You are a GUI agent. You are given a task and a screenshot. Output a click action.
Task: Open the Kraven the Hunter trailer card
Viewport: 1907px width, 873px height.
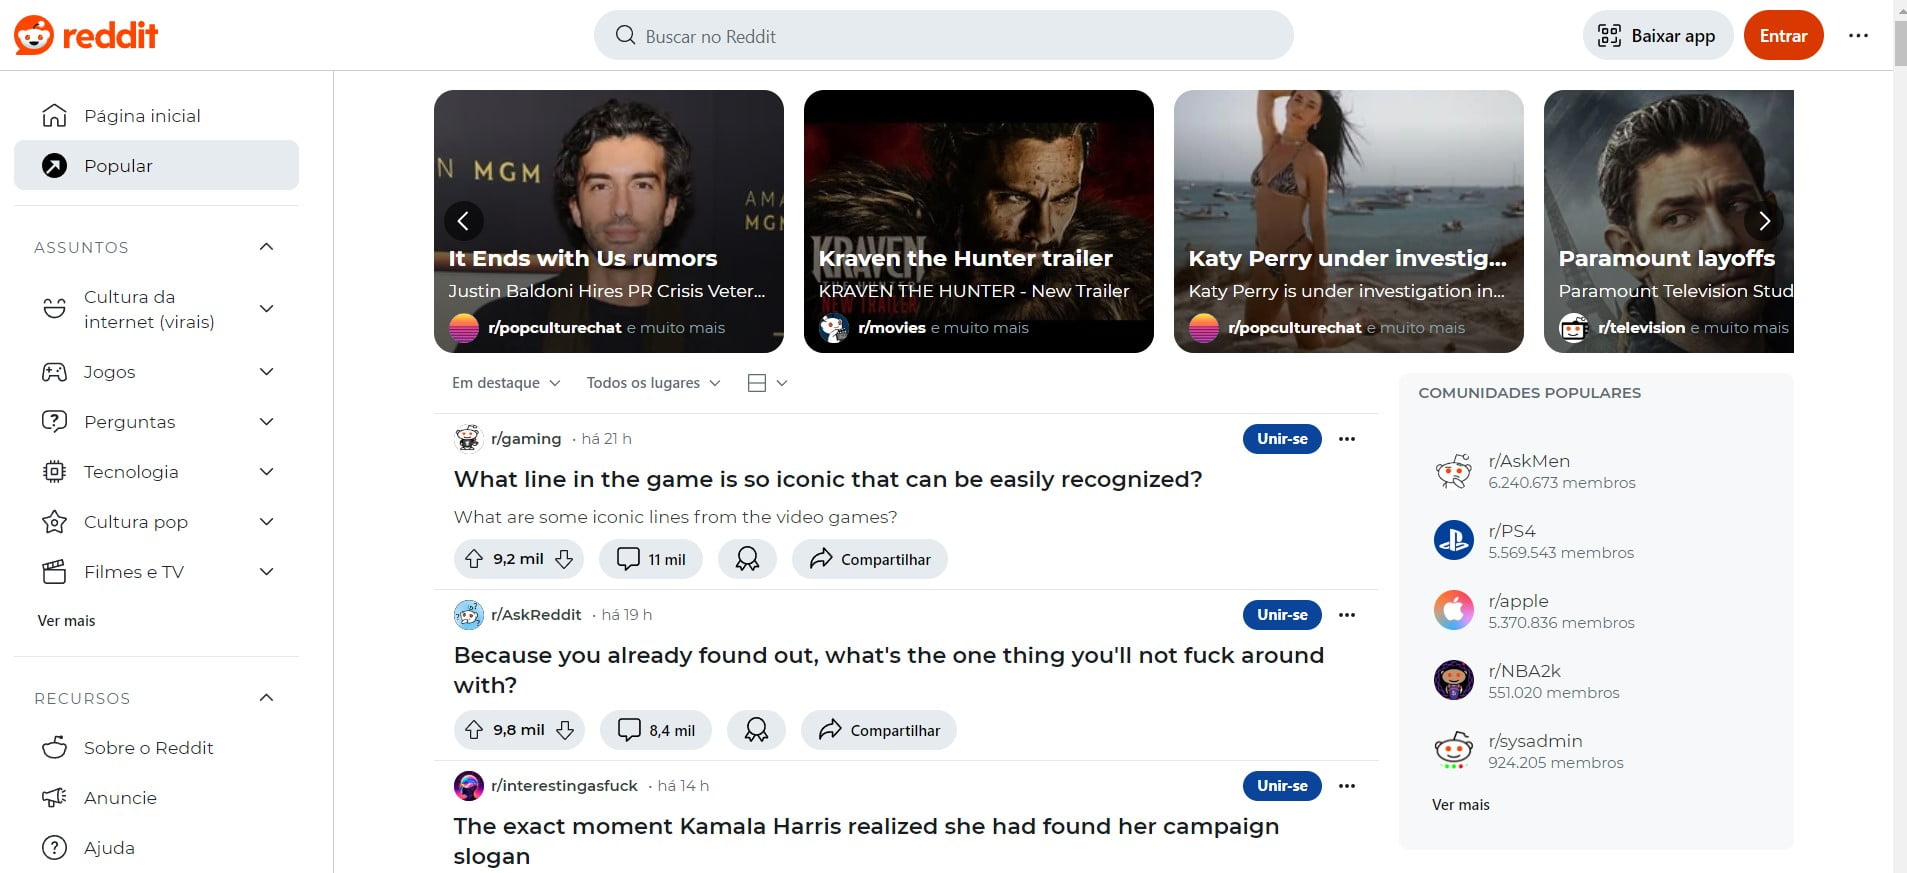coord(979,221)
